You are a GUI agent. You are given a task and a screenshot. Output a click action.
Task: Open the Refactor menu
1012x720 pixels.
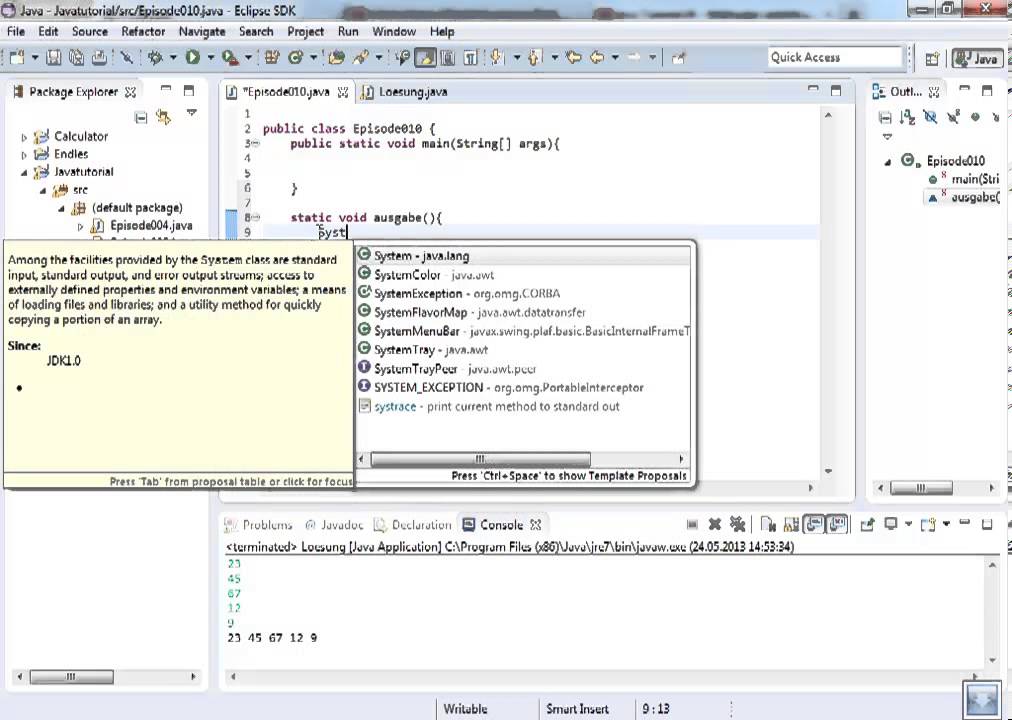143,32
